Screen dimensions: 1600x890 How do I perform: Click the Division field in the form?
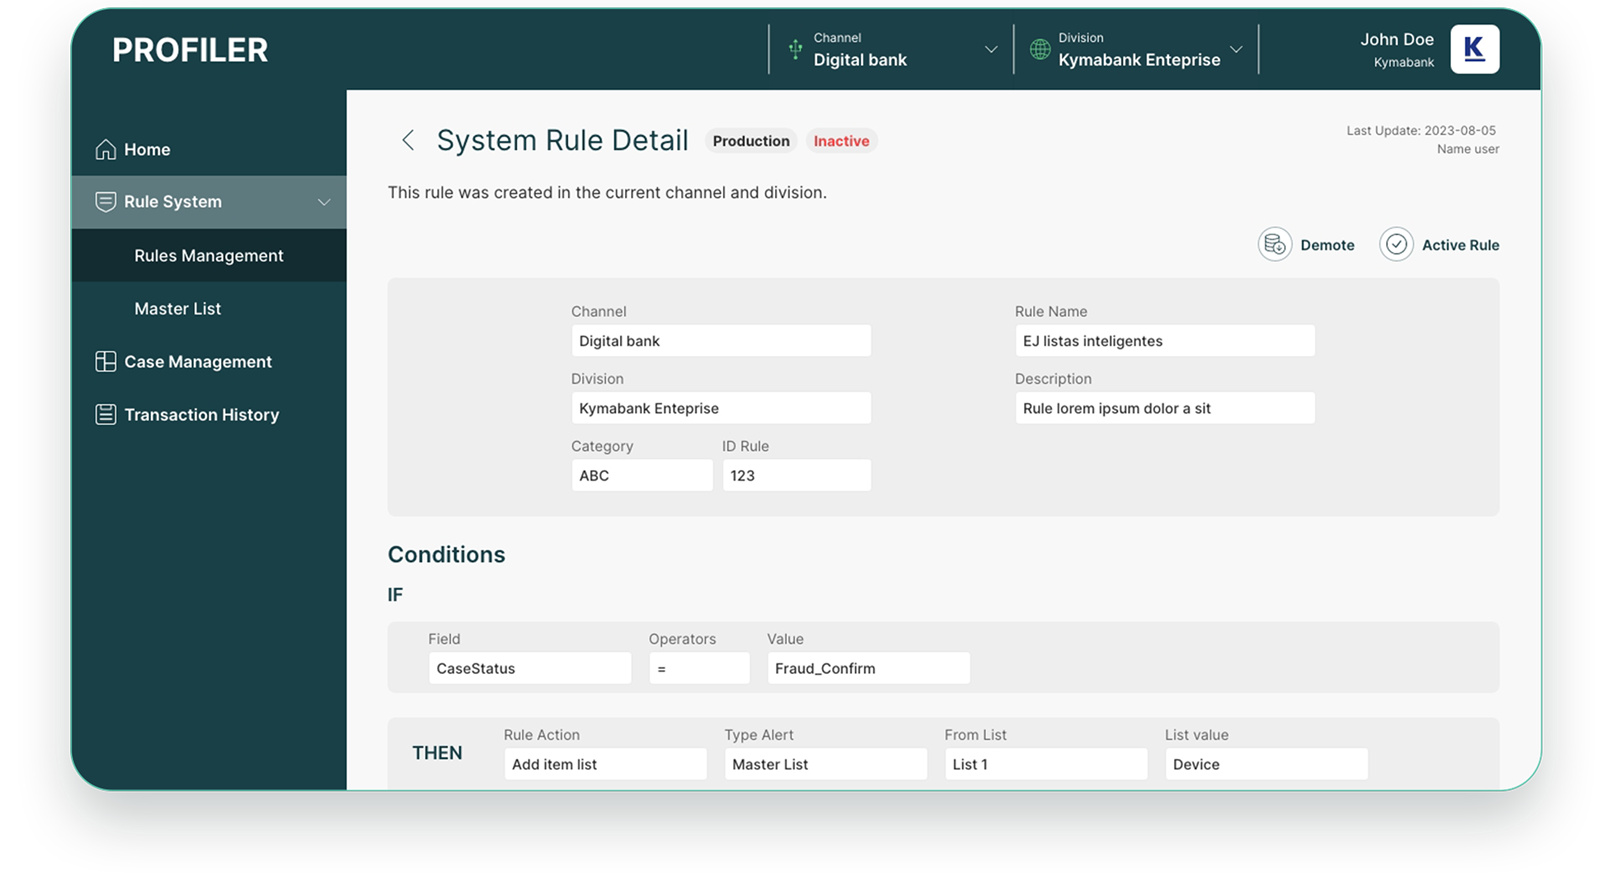[x=721, y=408]
